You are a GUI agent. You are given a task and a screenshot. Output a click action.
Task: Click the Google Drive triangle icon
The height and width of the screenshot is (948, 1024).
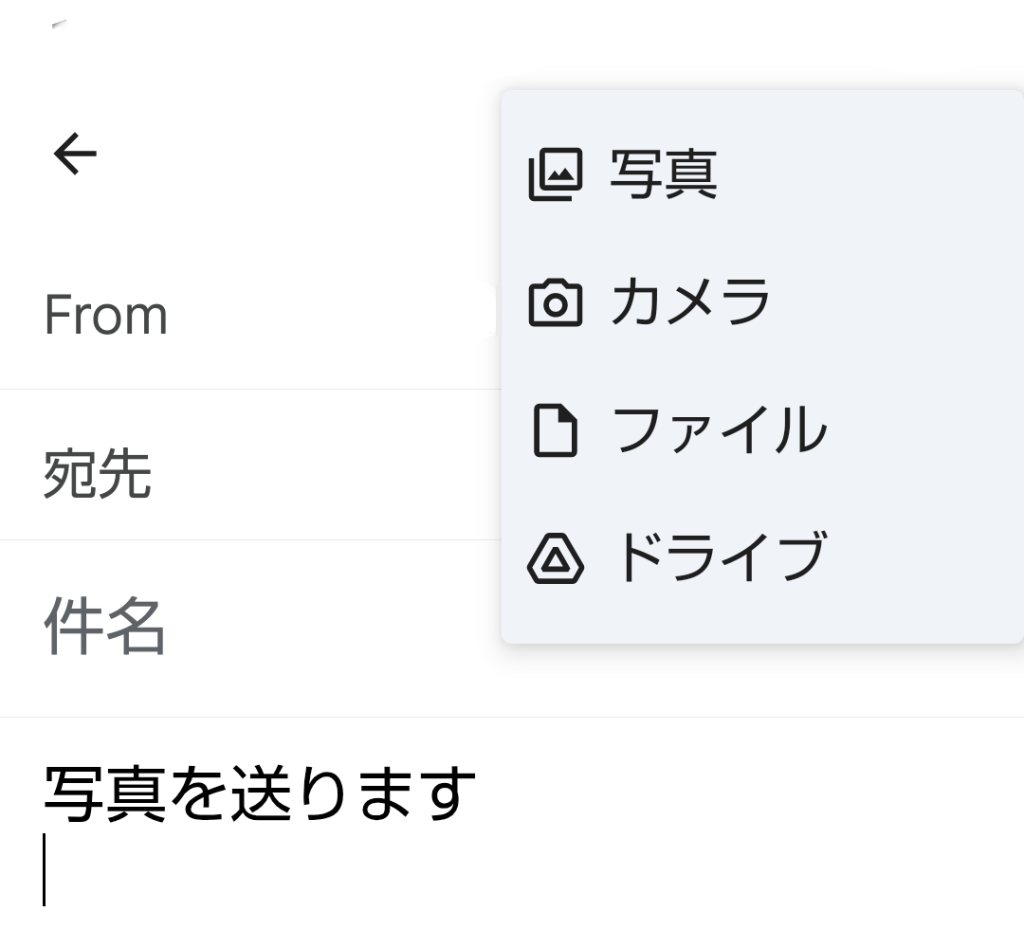(554, 558)
